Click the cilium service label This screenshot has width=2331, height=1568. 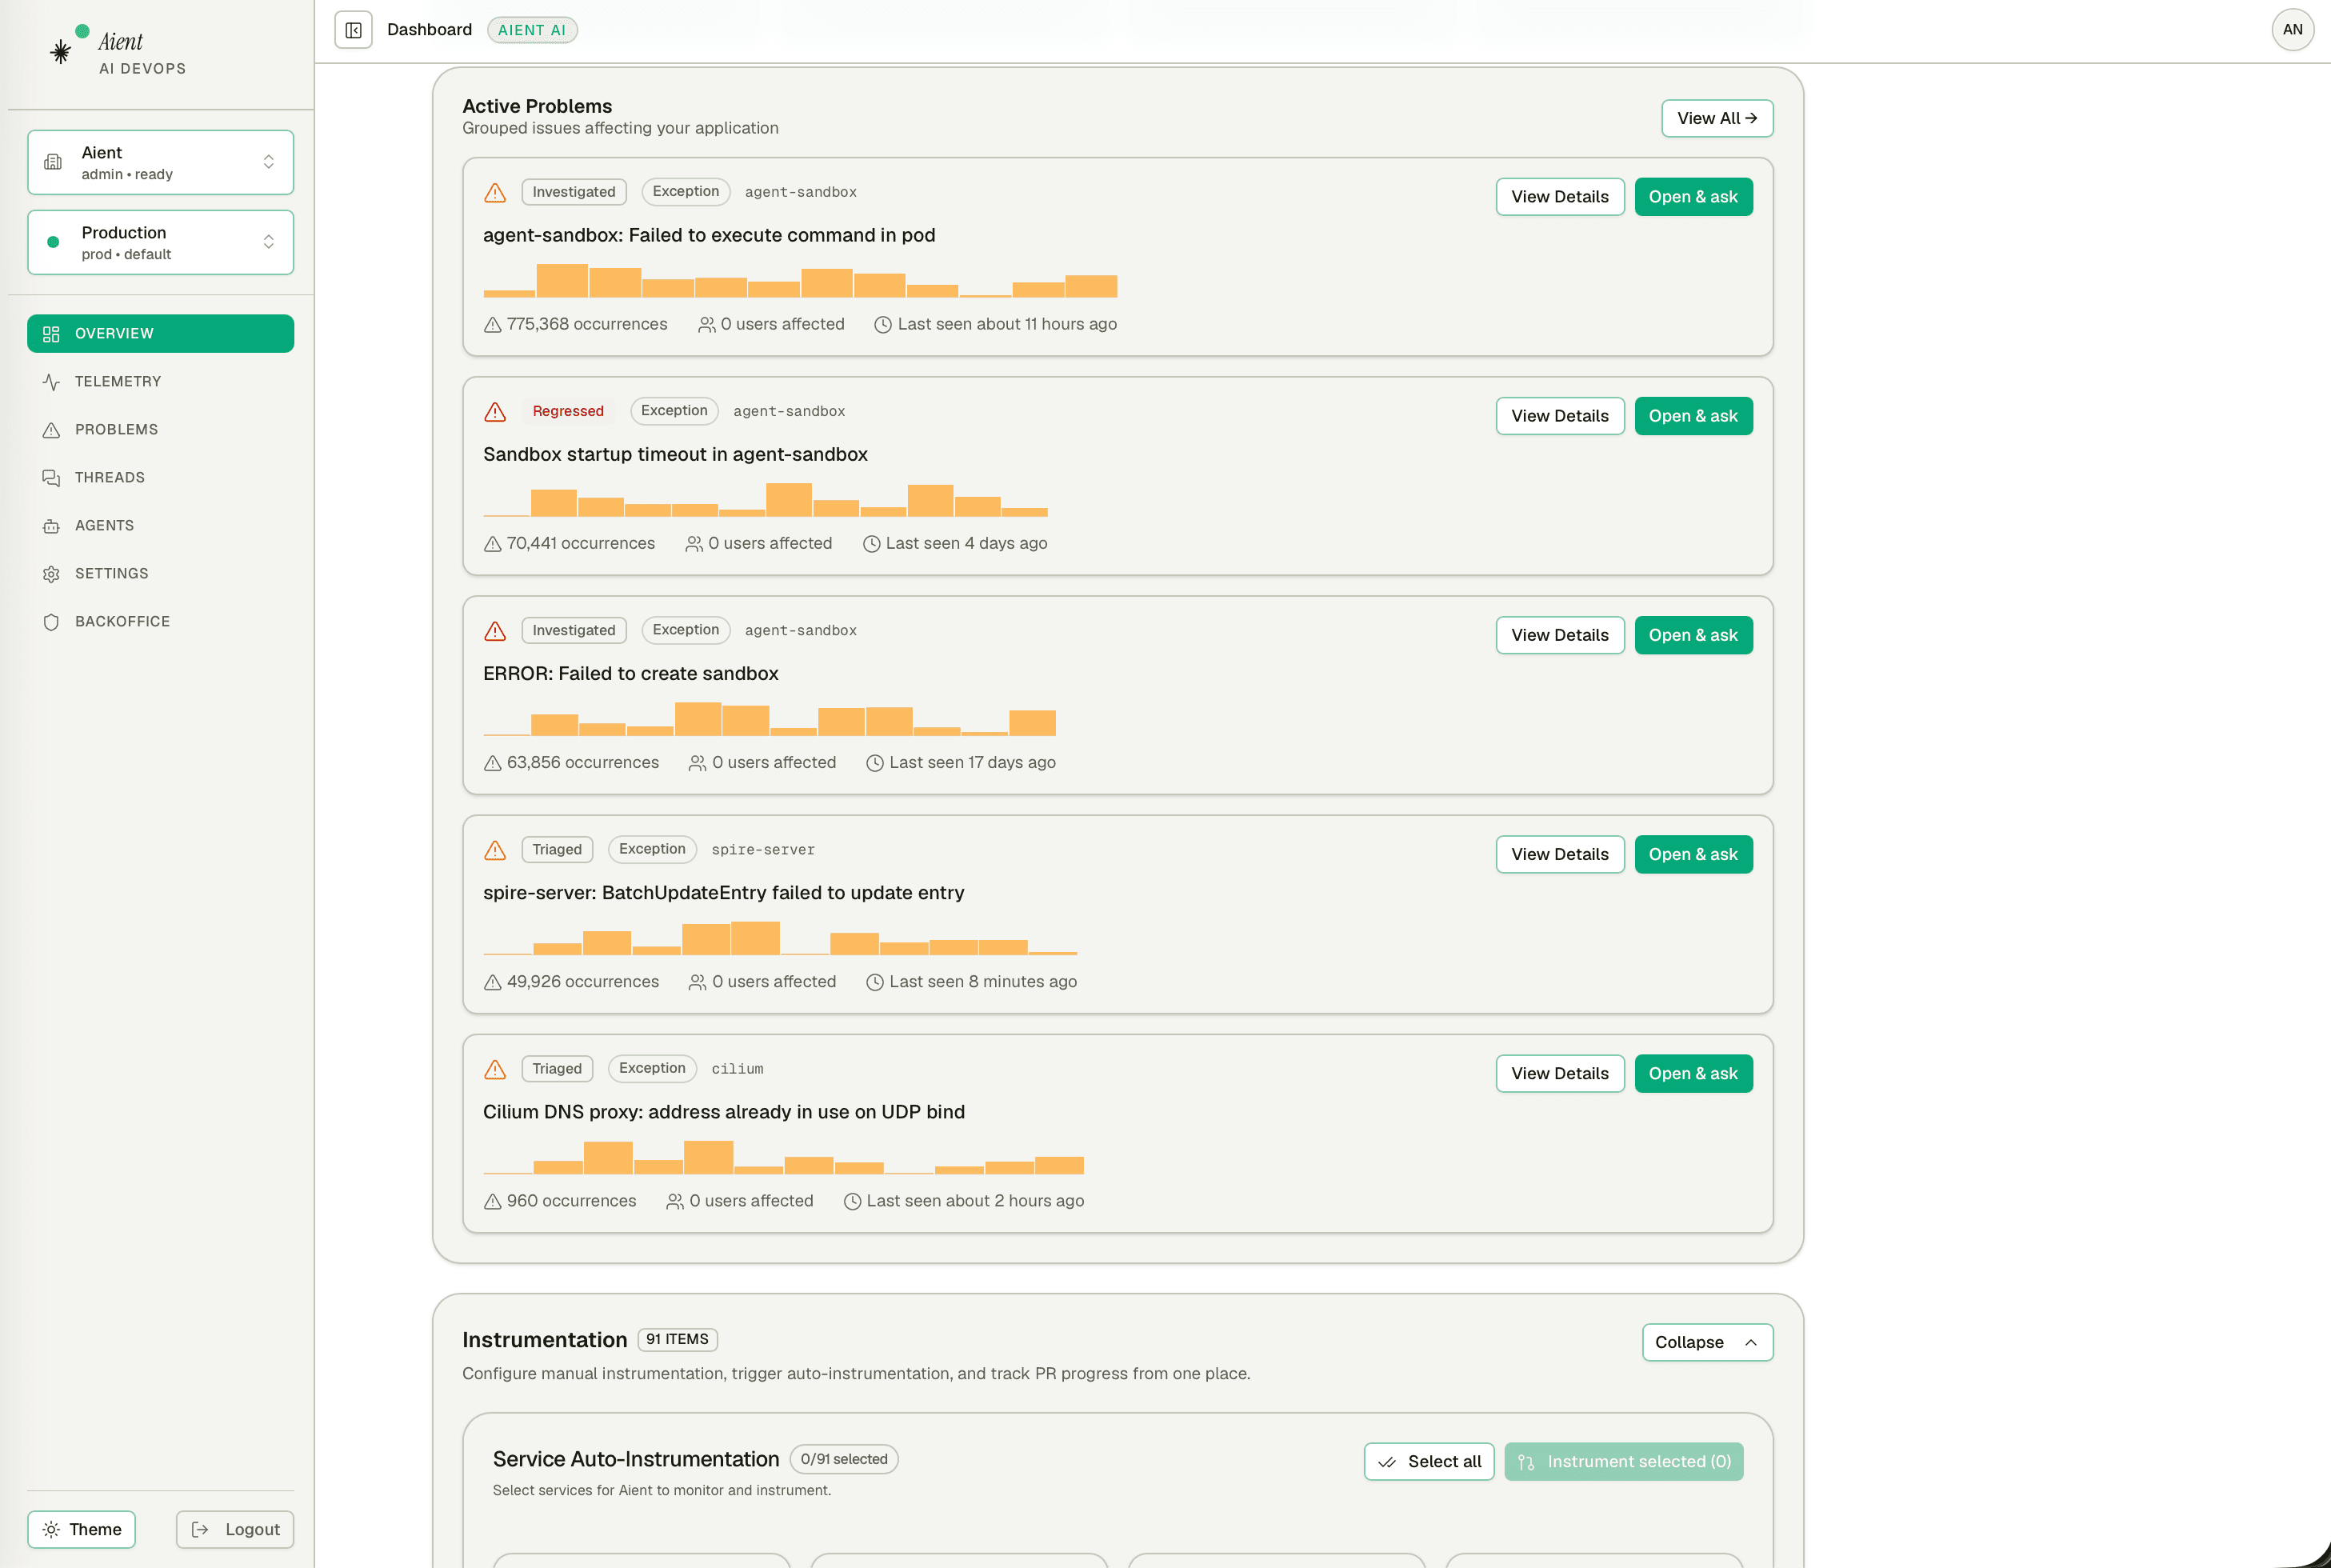tap(737, 1069)
